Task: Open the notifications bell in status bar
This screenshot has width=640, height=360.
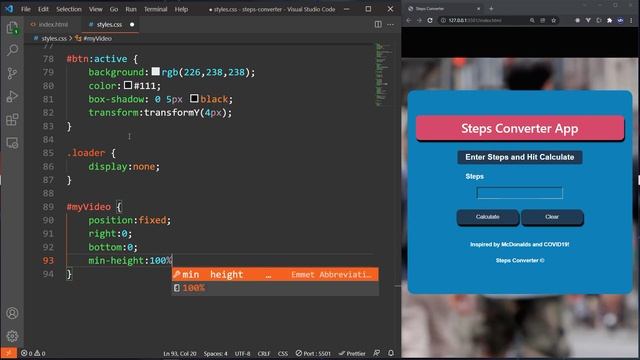Action: 391,353
